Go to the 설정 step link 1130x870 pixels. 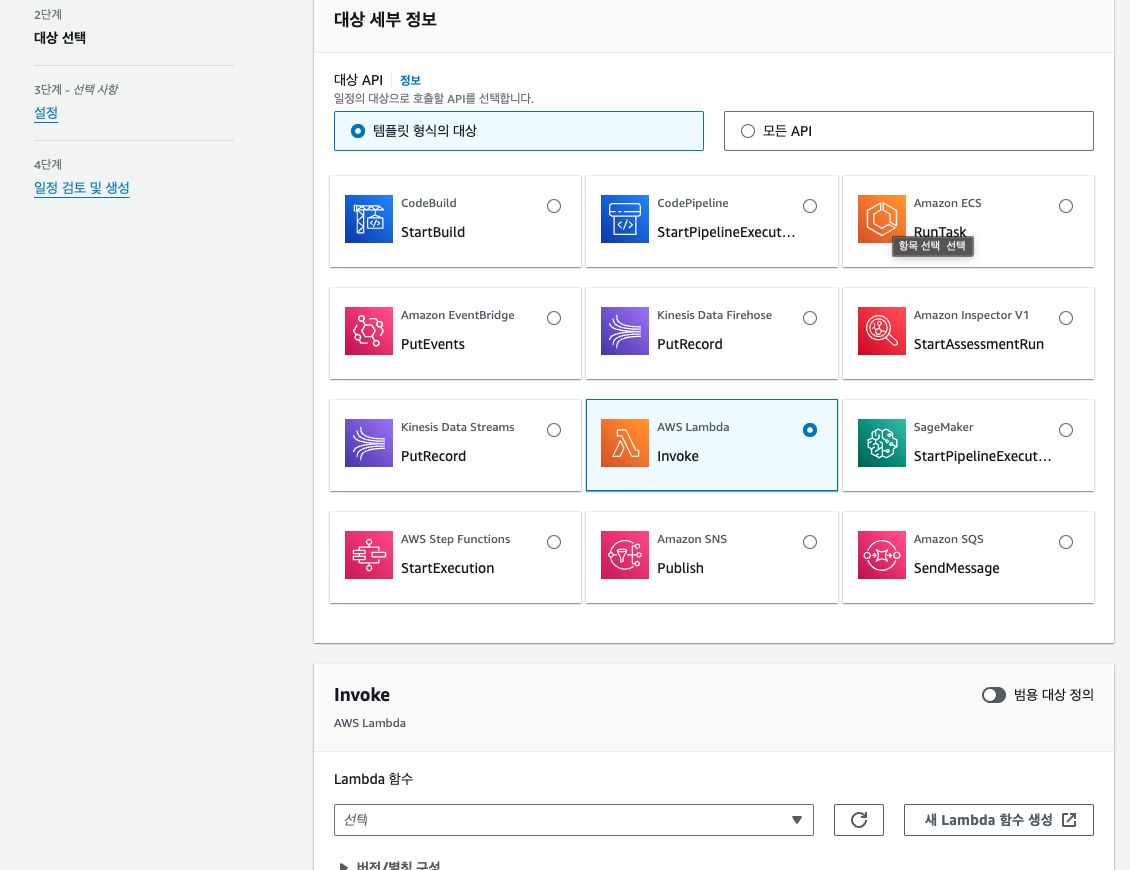(45, 113)
